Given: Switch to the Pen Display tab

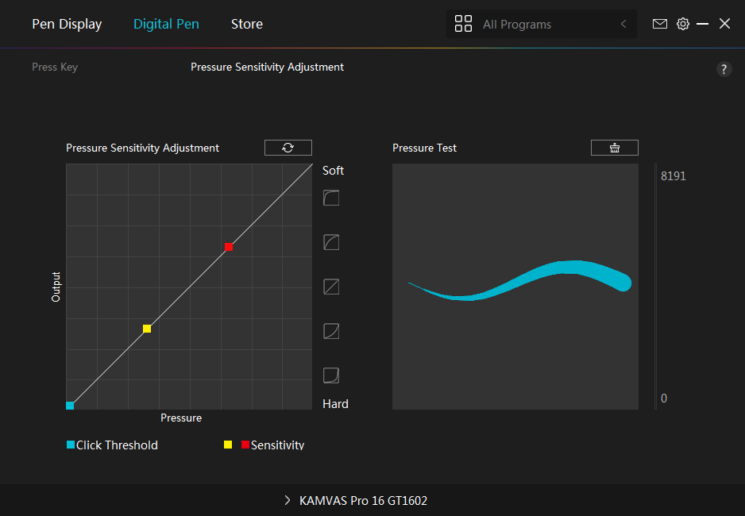Looking at the screenshot, I should tap(67, 24).
